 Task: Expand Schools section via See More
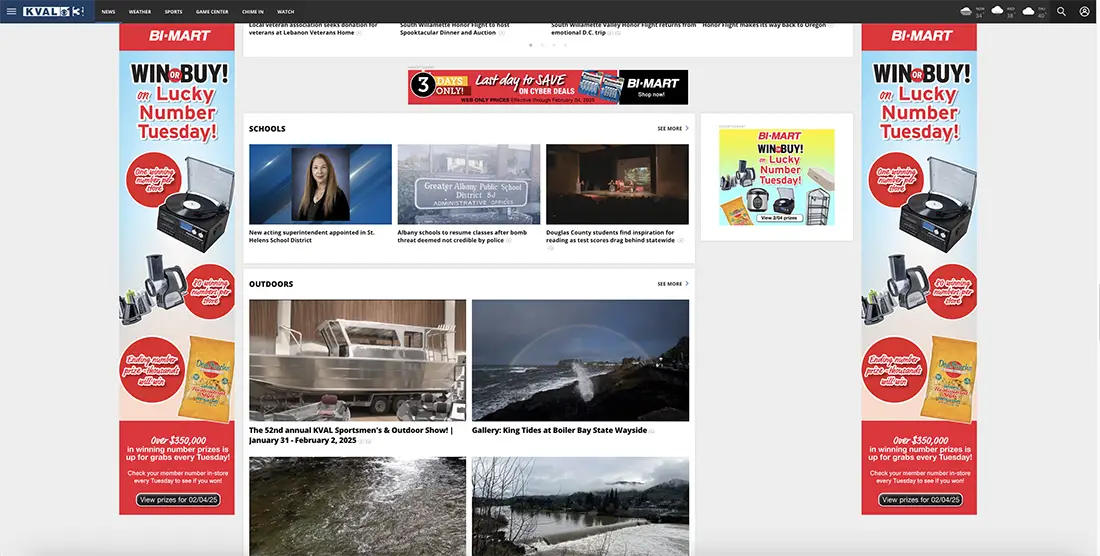click(673, 128)
